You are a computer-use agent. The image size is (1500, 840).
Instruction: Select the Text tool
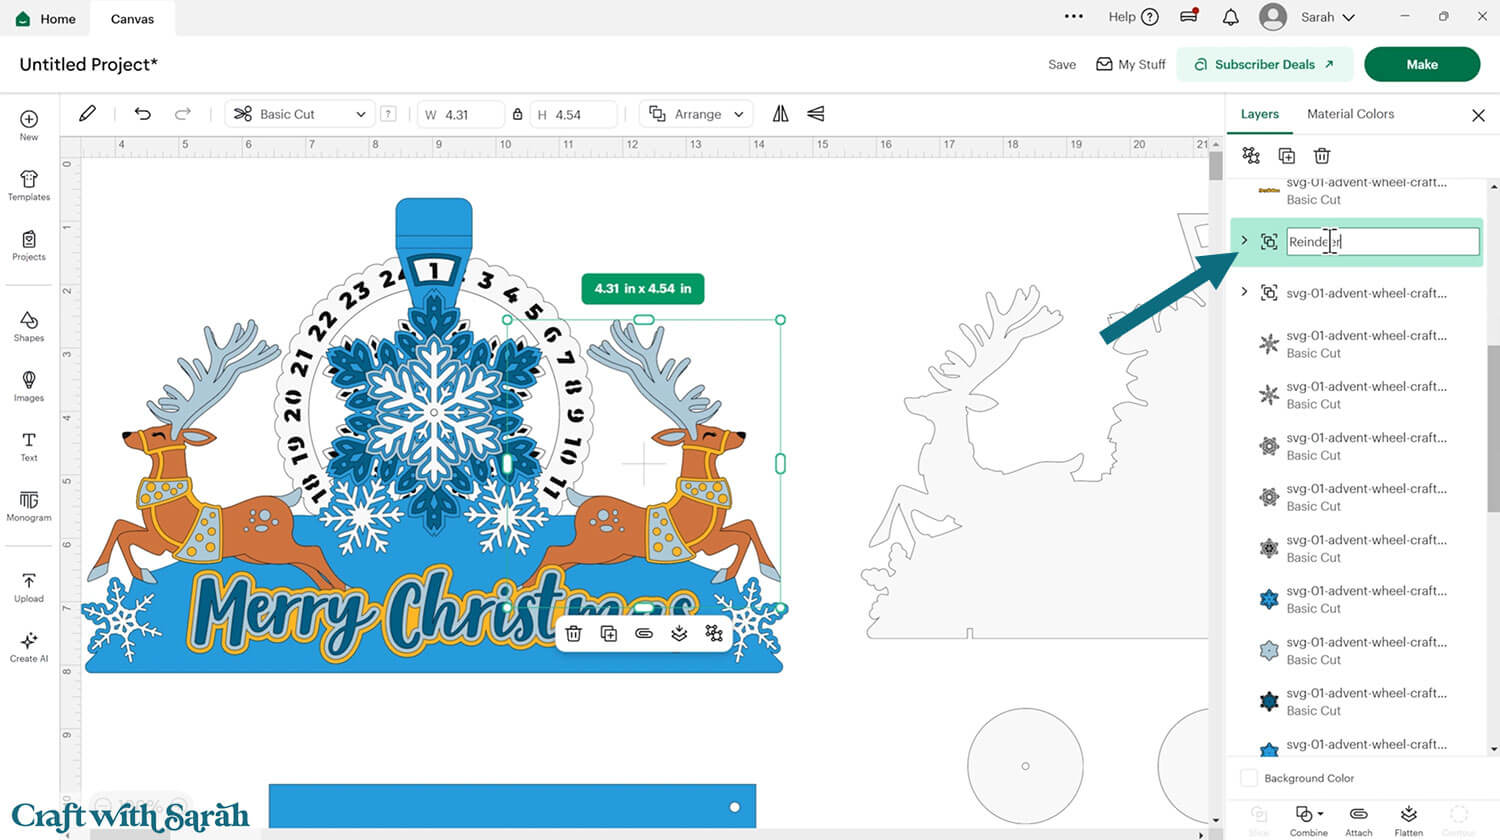coord(29,446)
